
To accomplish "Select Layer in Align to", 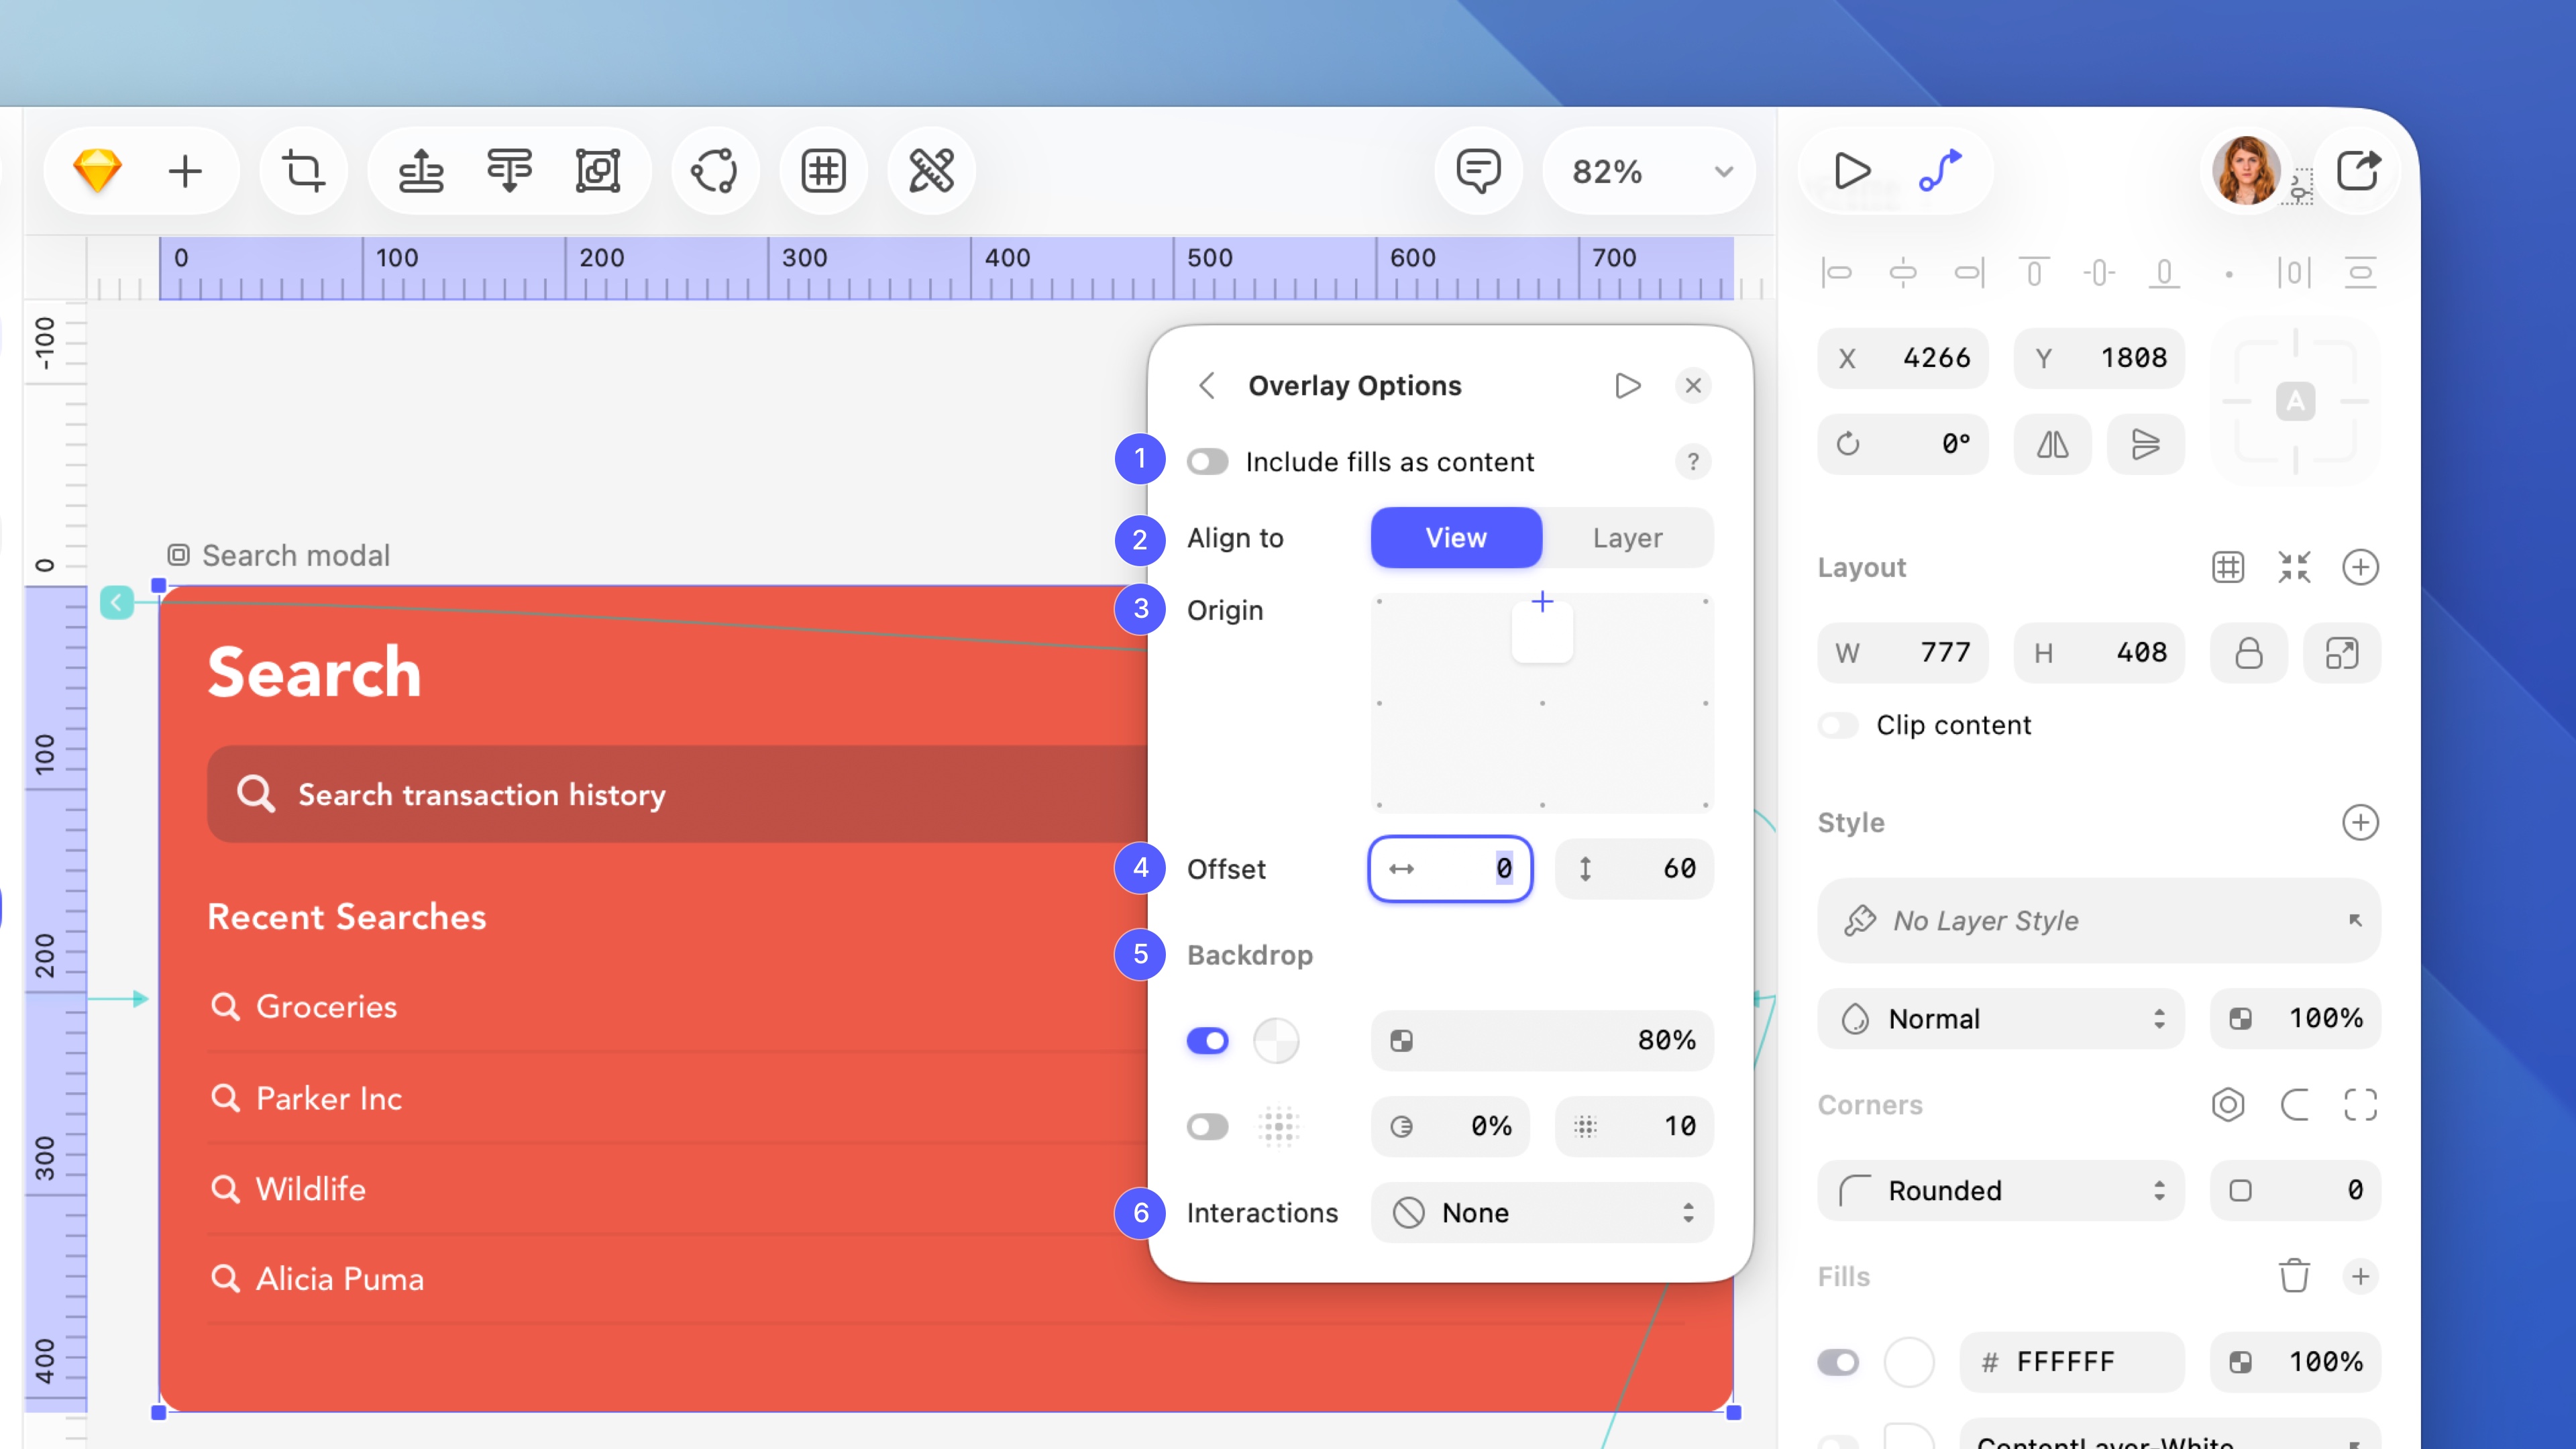I will tap(1627, 538).
